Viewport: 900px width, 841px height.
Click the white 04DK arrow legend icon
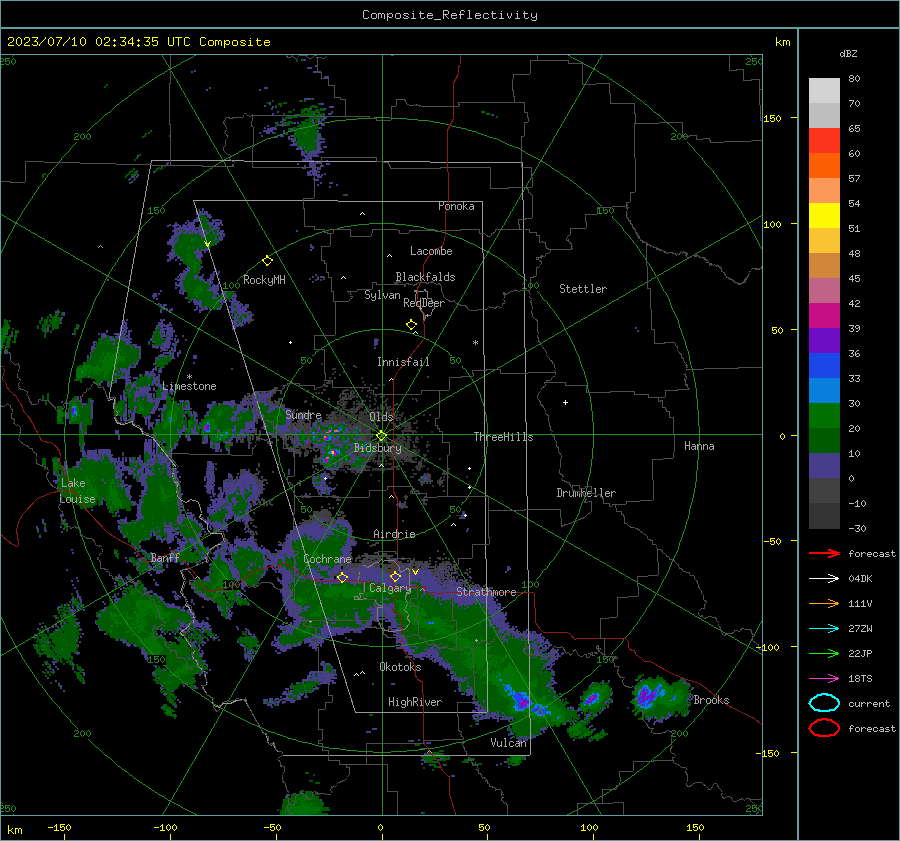[824, 579]
